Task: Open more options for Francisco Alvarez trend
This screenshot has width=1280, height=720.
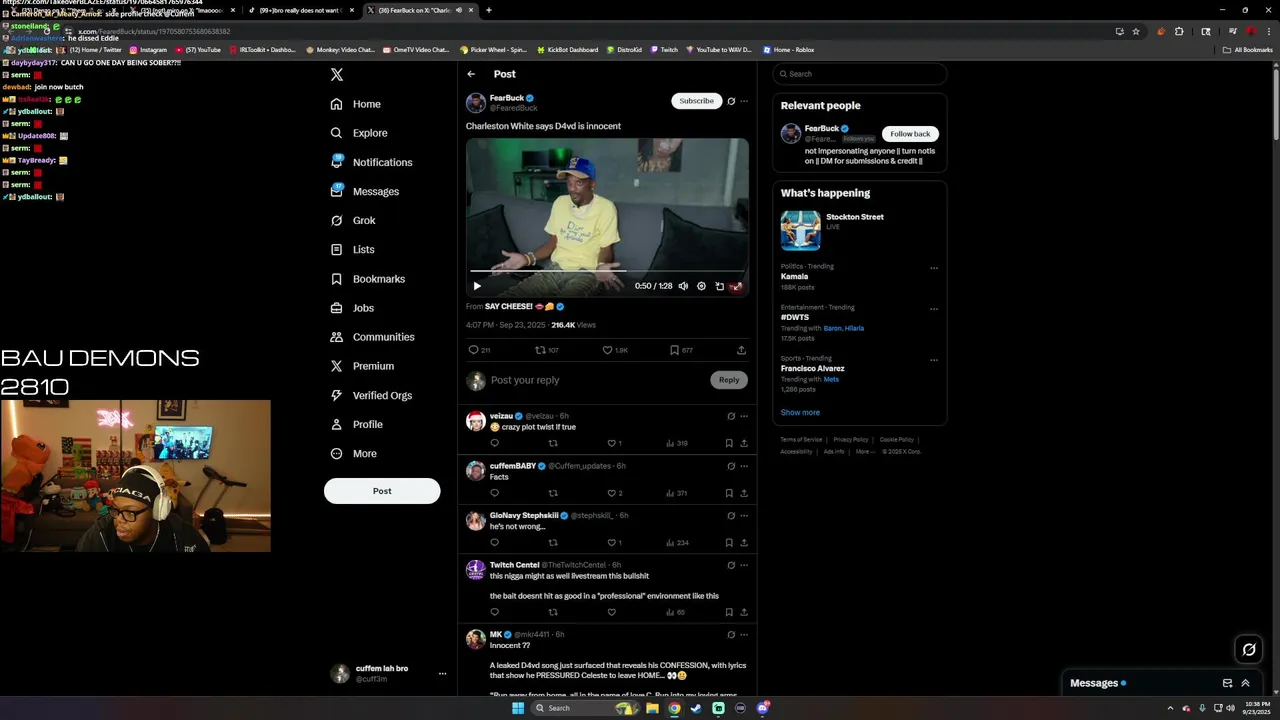Action: pos(934,360)
